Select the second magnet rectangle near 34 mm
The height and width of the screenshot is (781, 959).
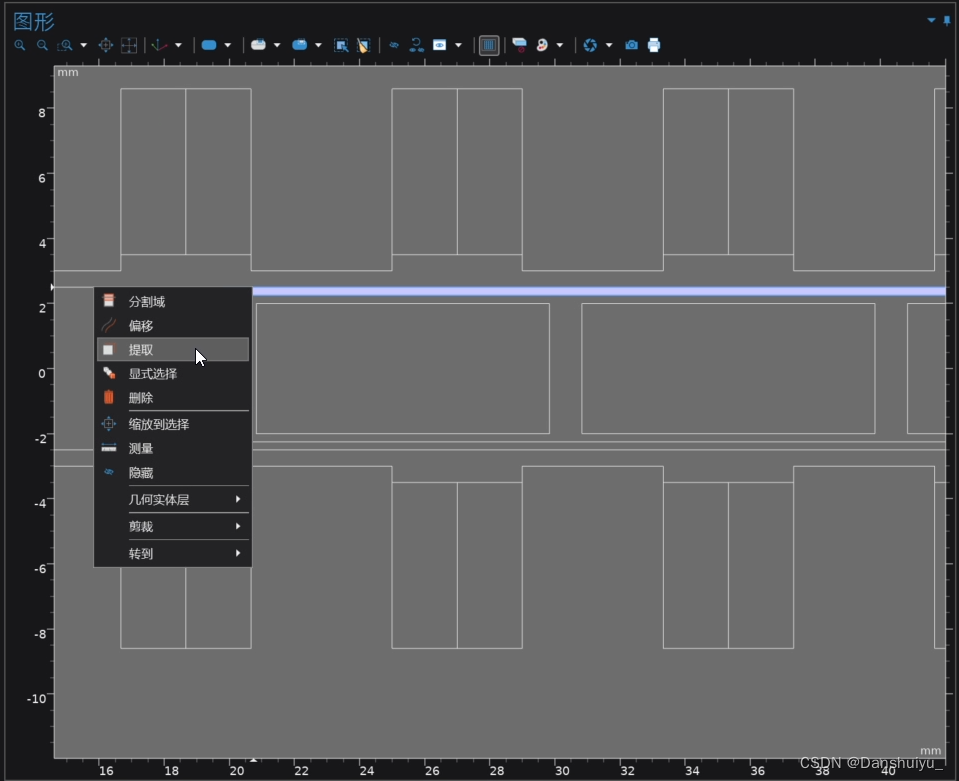[x=728, y=369]
